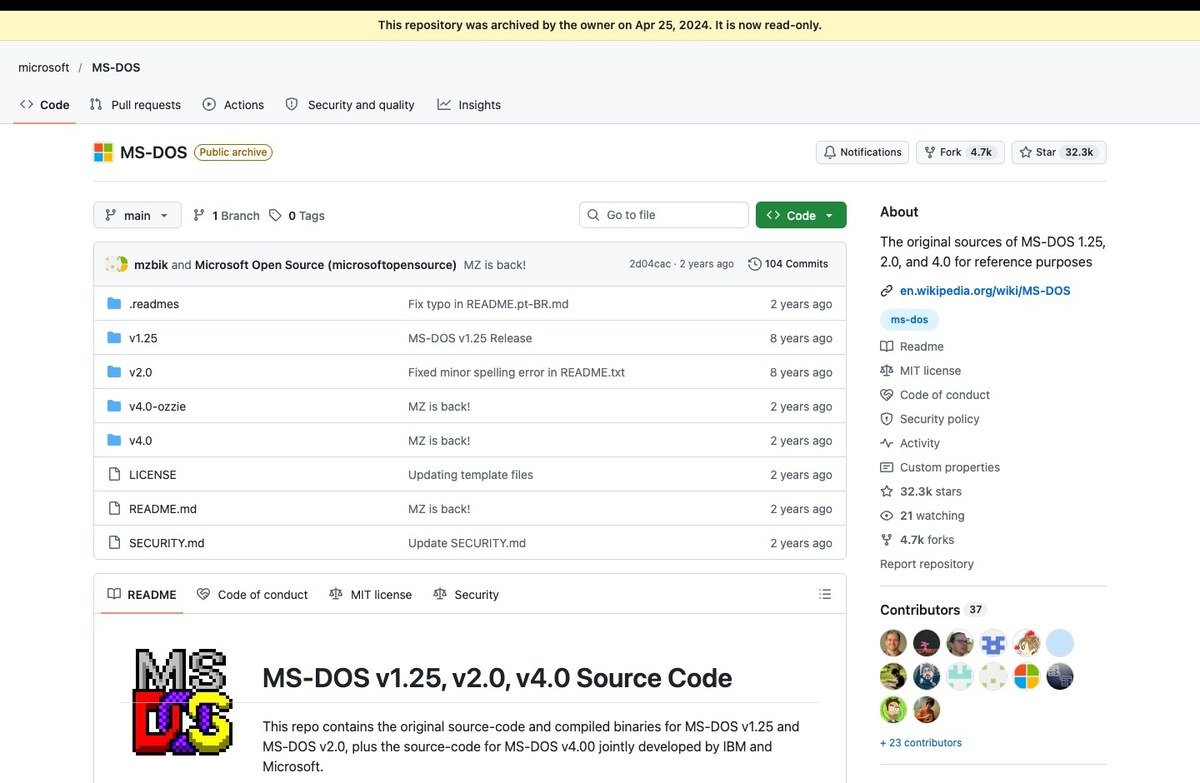Open MIT license link in About sidebar

[x=920, y=371]
